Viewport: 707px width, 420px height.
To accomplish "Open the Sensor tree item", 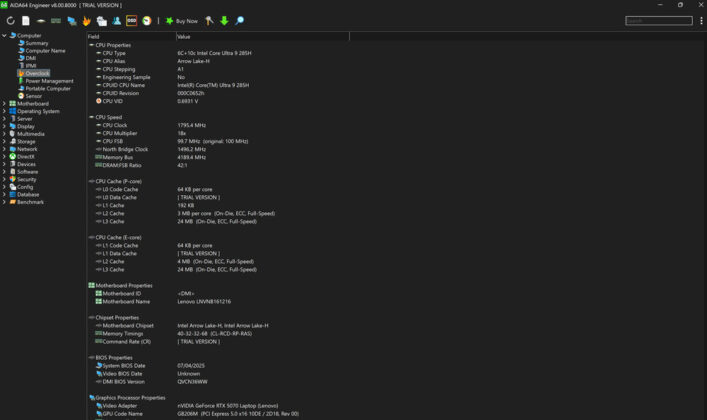I will [30, 96].
